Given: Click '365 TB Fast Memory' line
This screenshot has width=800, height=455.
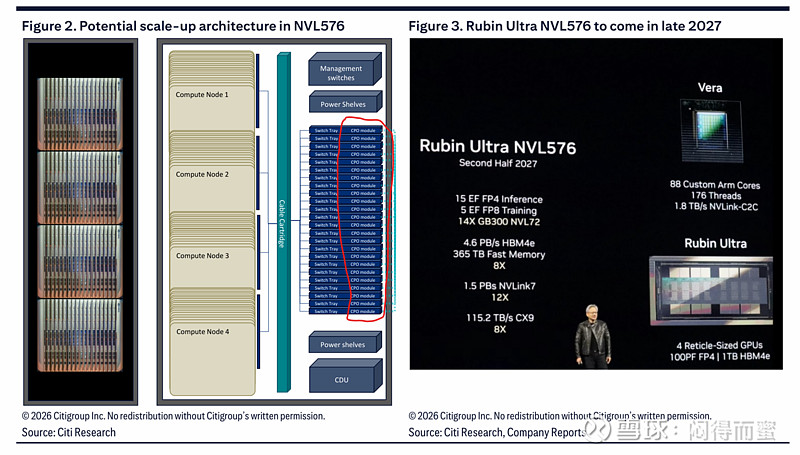Looking at the screenshot, I should [499, 254].
